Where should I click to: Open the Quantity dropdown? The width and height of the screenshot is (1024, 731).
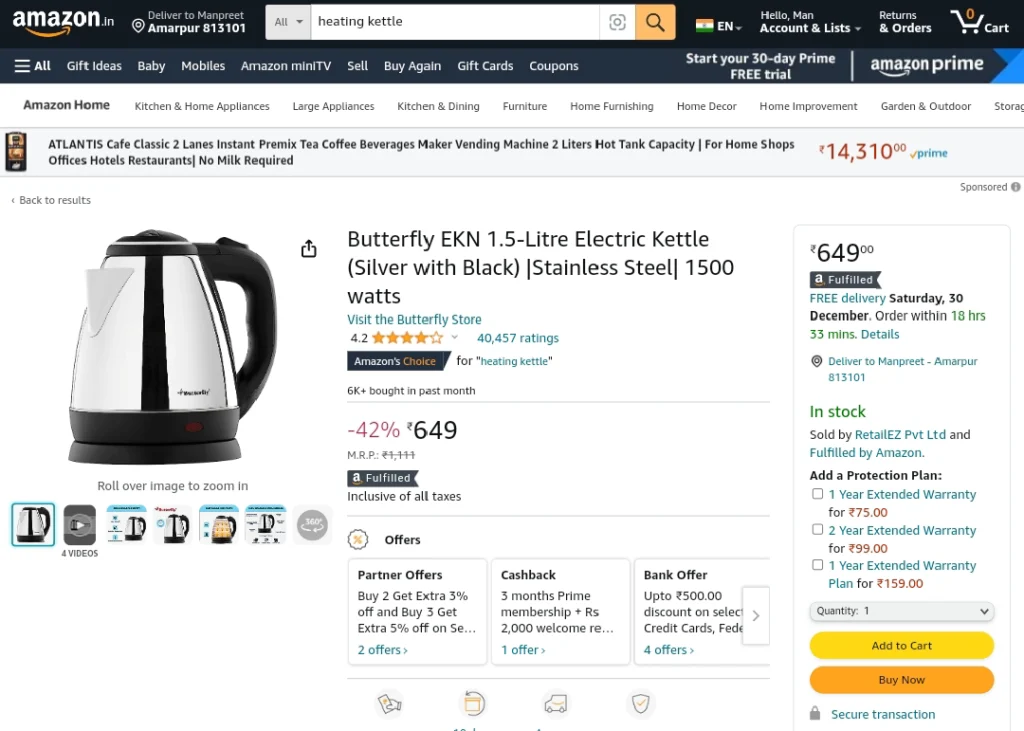(x=902, y=611)
